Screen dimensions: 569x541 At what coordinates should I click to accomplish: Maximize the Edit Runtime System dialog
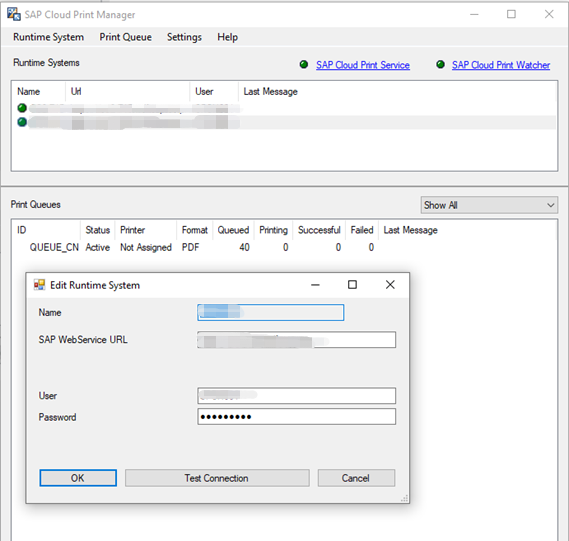click(352, 285)
